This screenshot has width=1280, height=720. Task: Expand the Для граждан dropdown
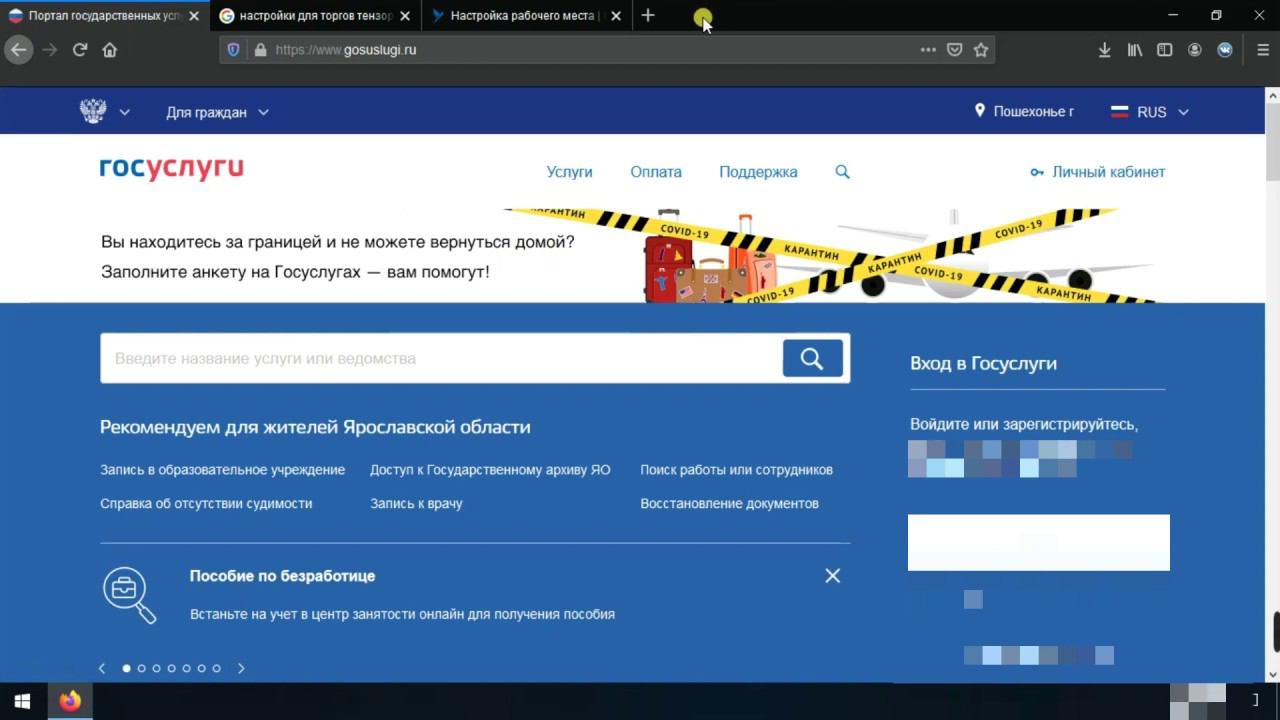click(217, 112)
